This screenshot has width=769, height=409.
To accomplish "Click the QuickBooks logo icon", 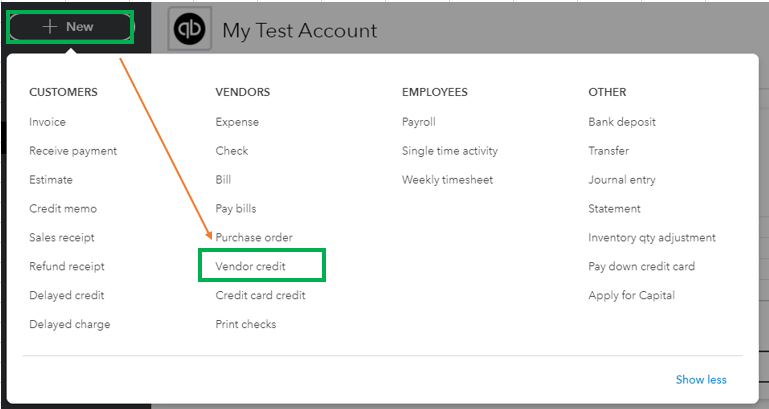I will 190,28.
